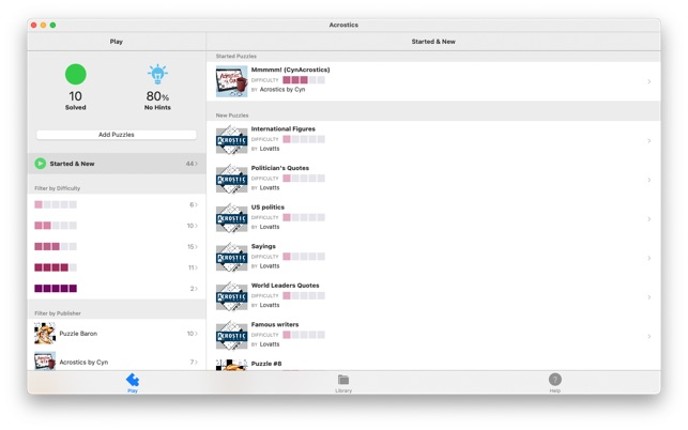Click the green Solved circle icon
The image size is (688, 430).
coord(75,74)
